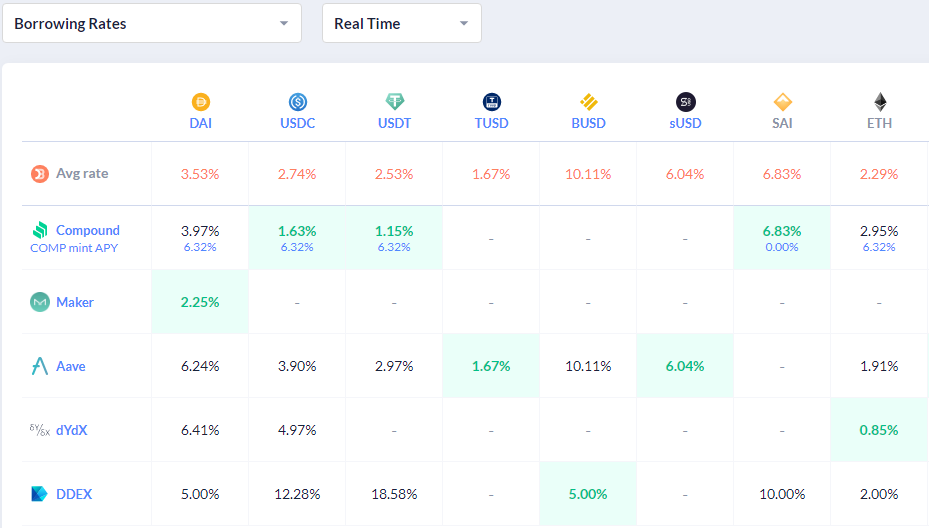Open the Real Time dropdown
This screenshot has height=528, width=929.
(x=402, y=23)
